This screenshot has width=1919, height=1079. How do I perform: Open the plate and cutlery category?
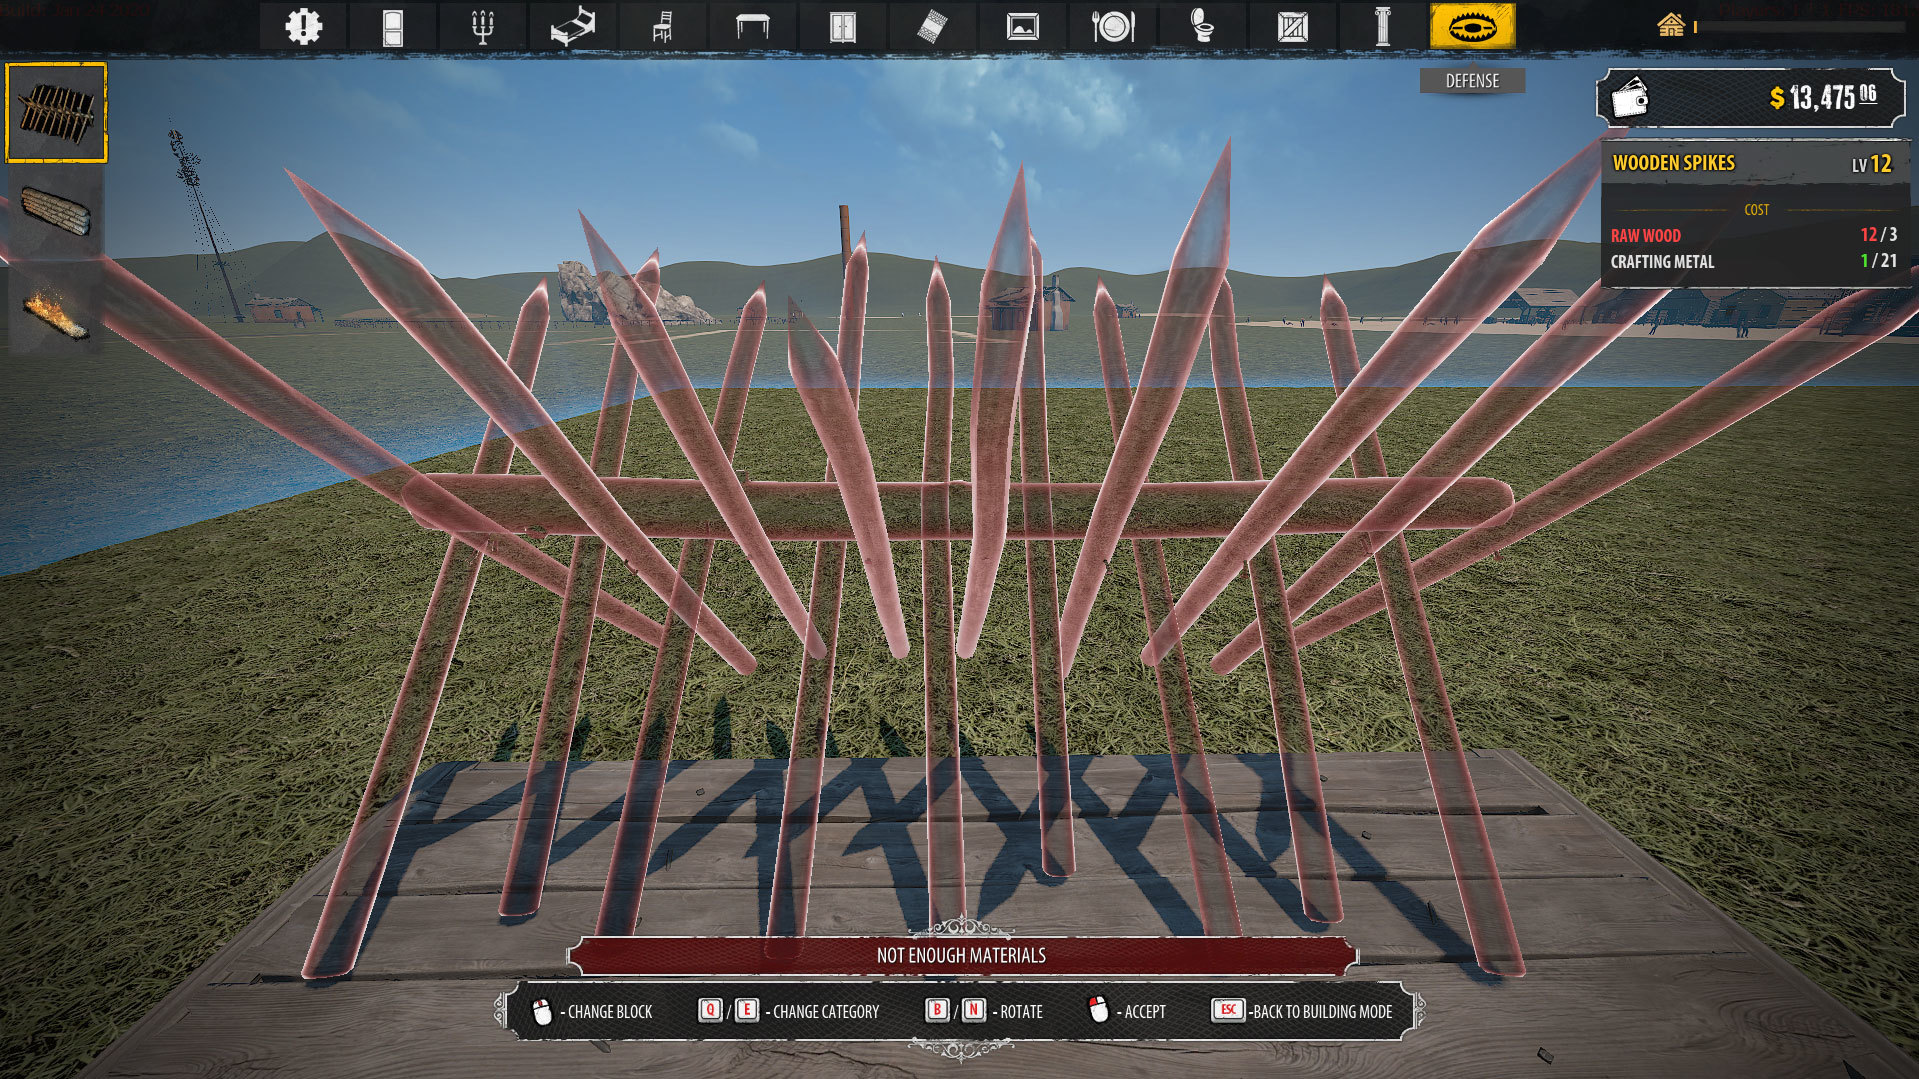(1113, 26)
